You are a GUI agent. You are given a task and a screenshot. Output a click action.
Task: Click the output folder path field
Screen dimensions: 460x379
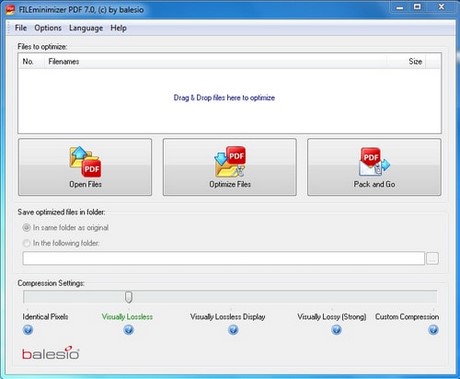(224, 258)
